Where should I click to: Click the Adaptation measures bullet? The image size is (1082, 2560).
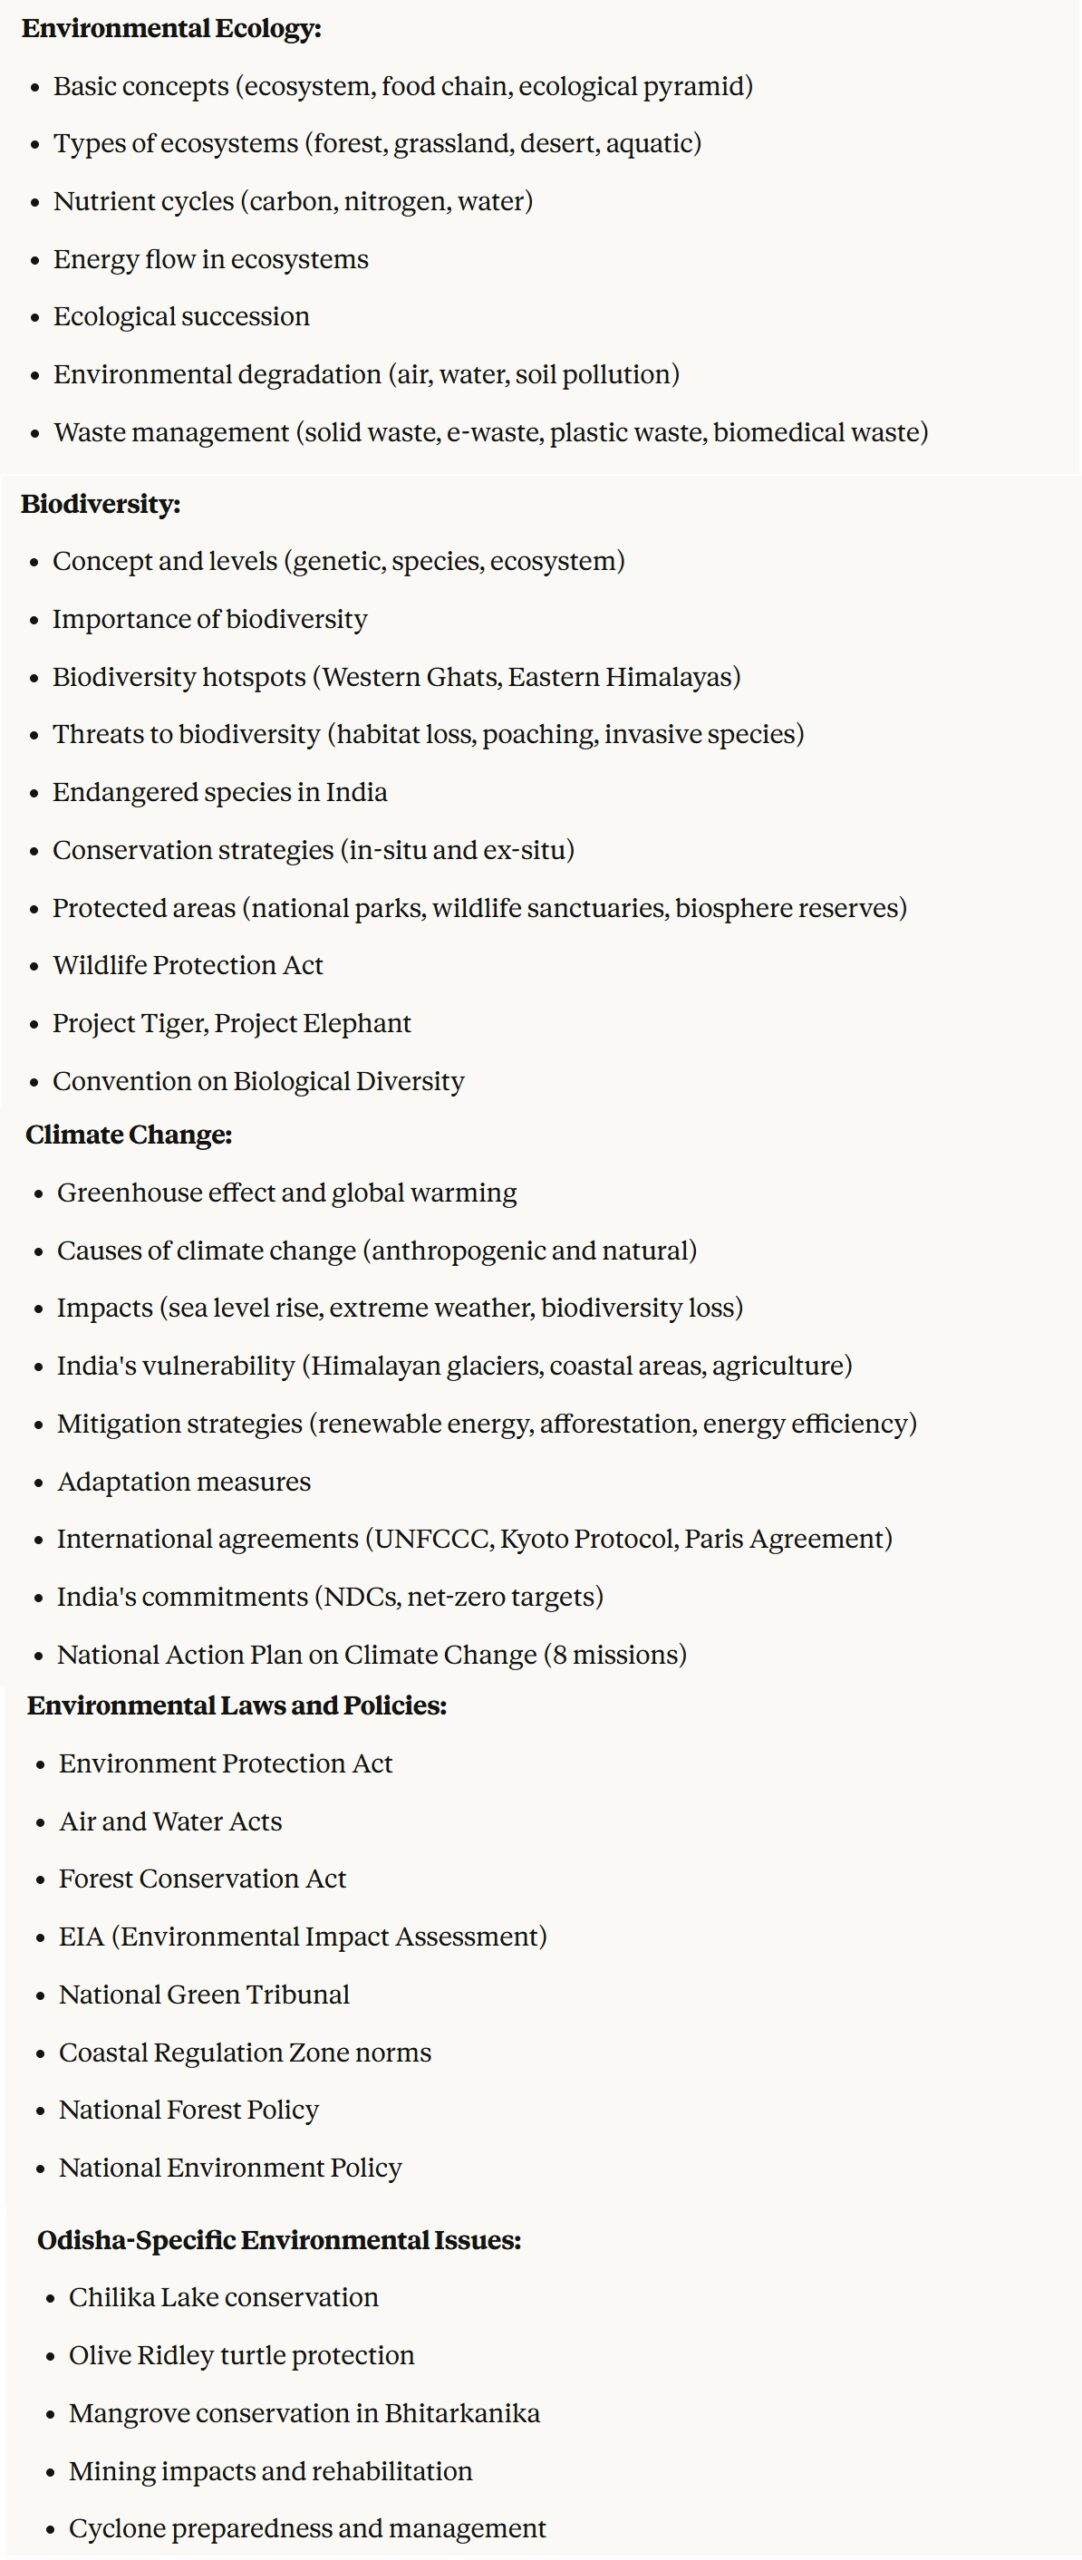(184, 1482)
